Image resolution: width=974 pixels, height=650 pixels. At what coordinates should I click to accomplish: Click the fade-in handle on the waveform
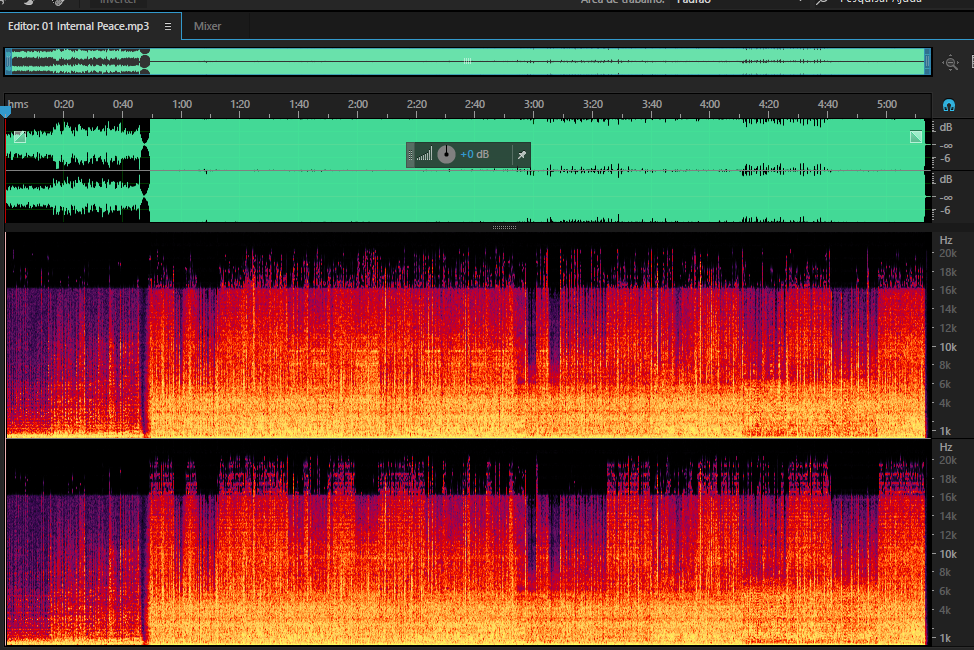[20, 137]
